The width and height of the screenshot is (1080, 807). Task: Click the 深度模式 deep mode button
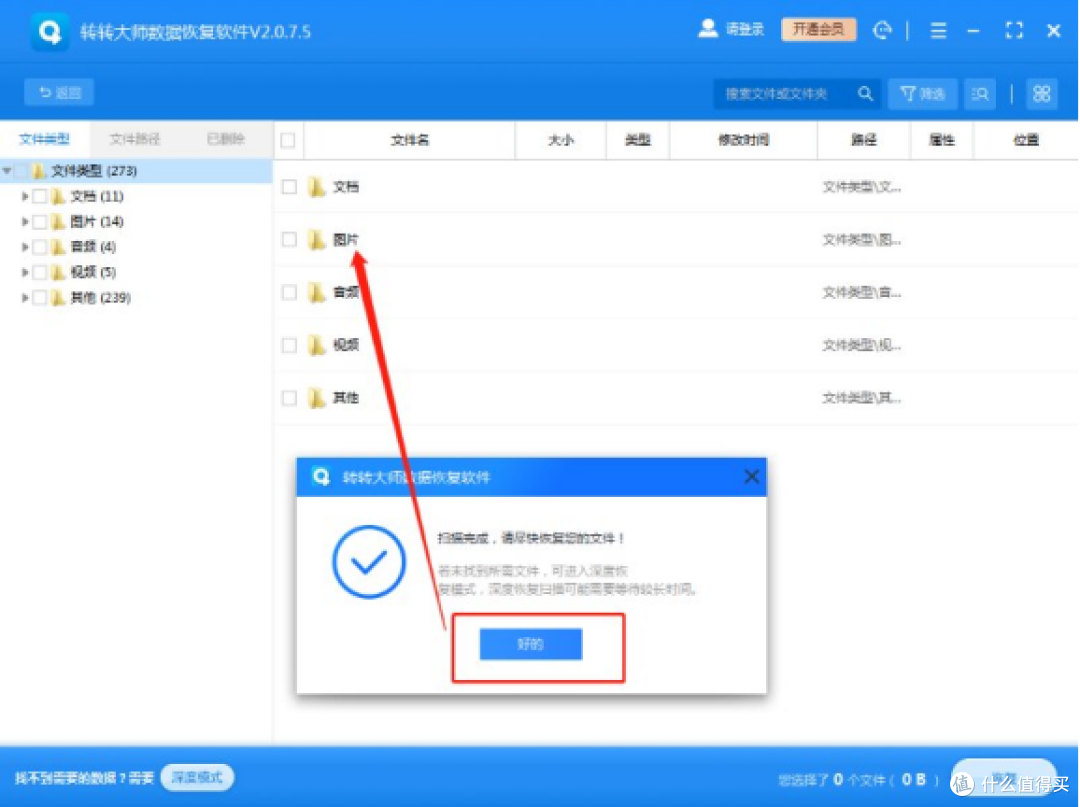[197, 777]
